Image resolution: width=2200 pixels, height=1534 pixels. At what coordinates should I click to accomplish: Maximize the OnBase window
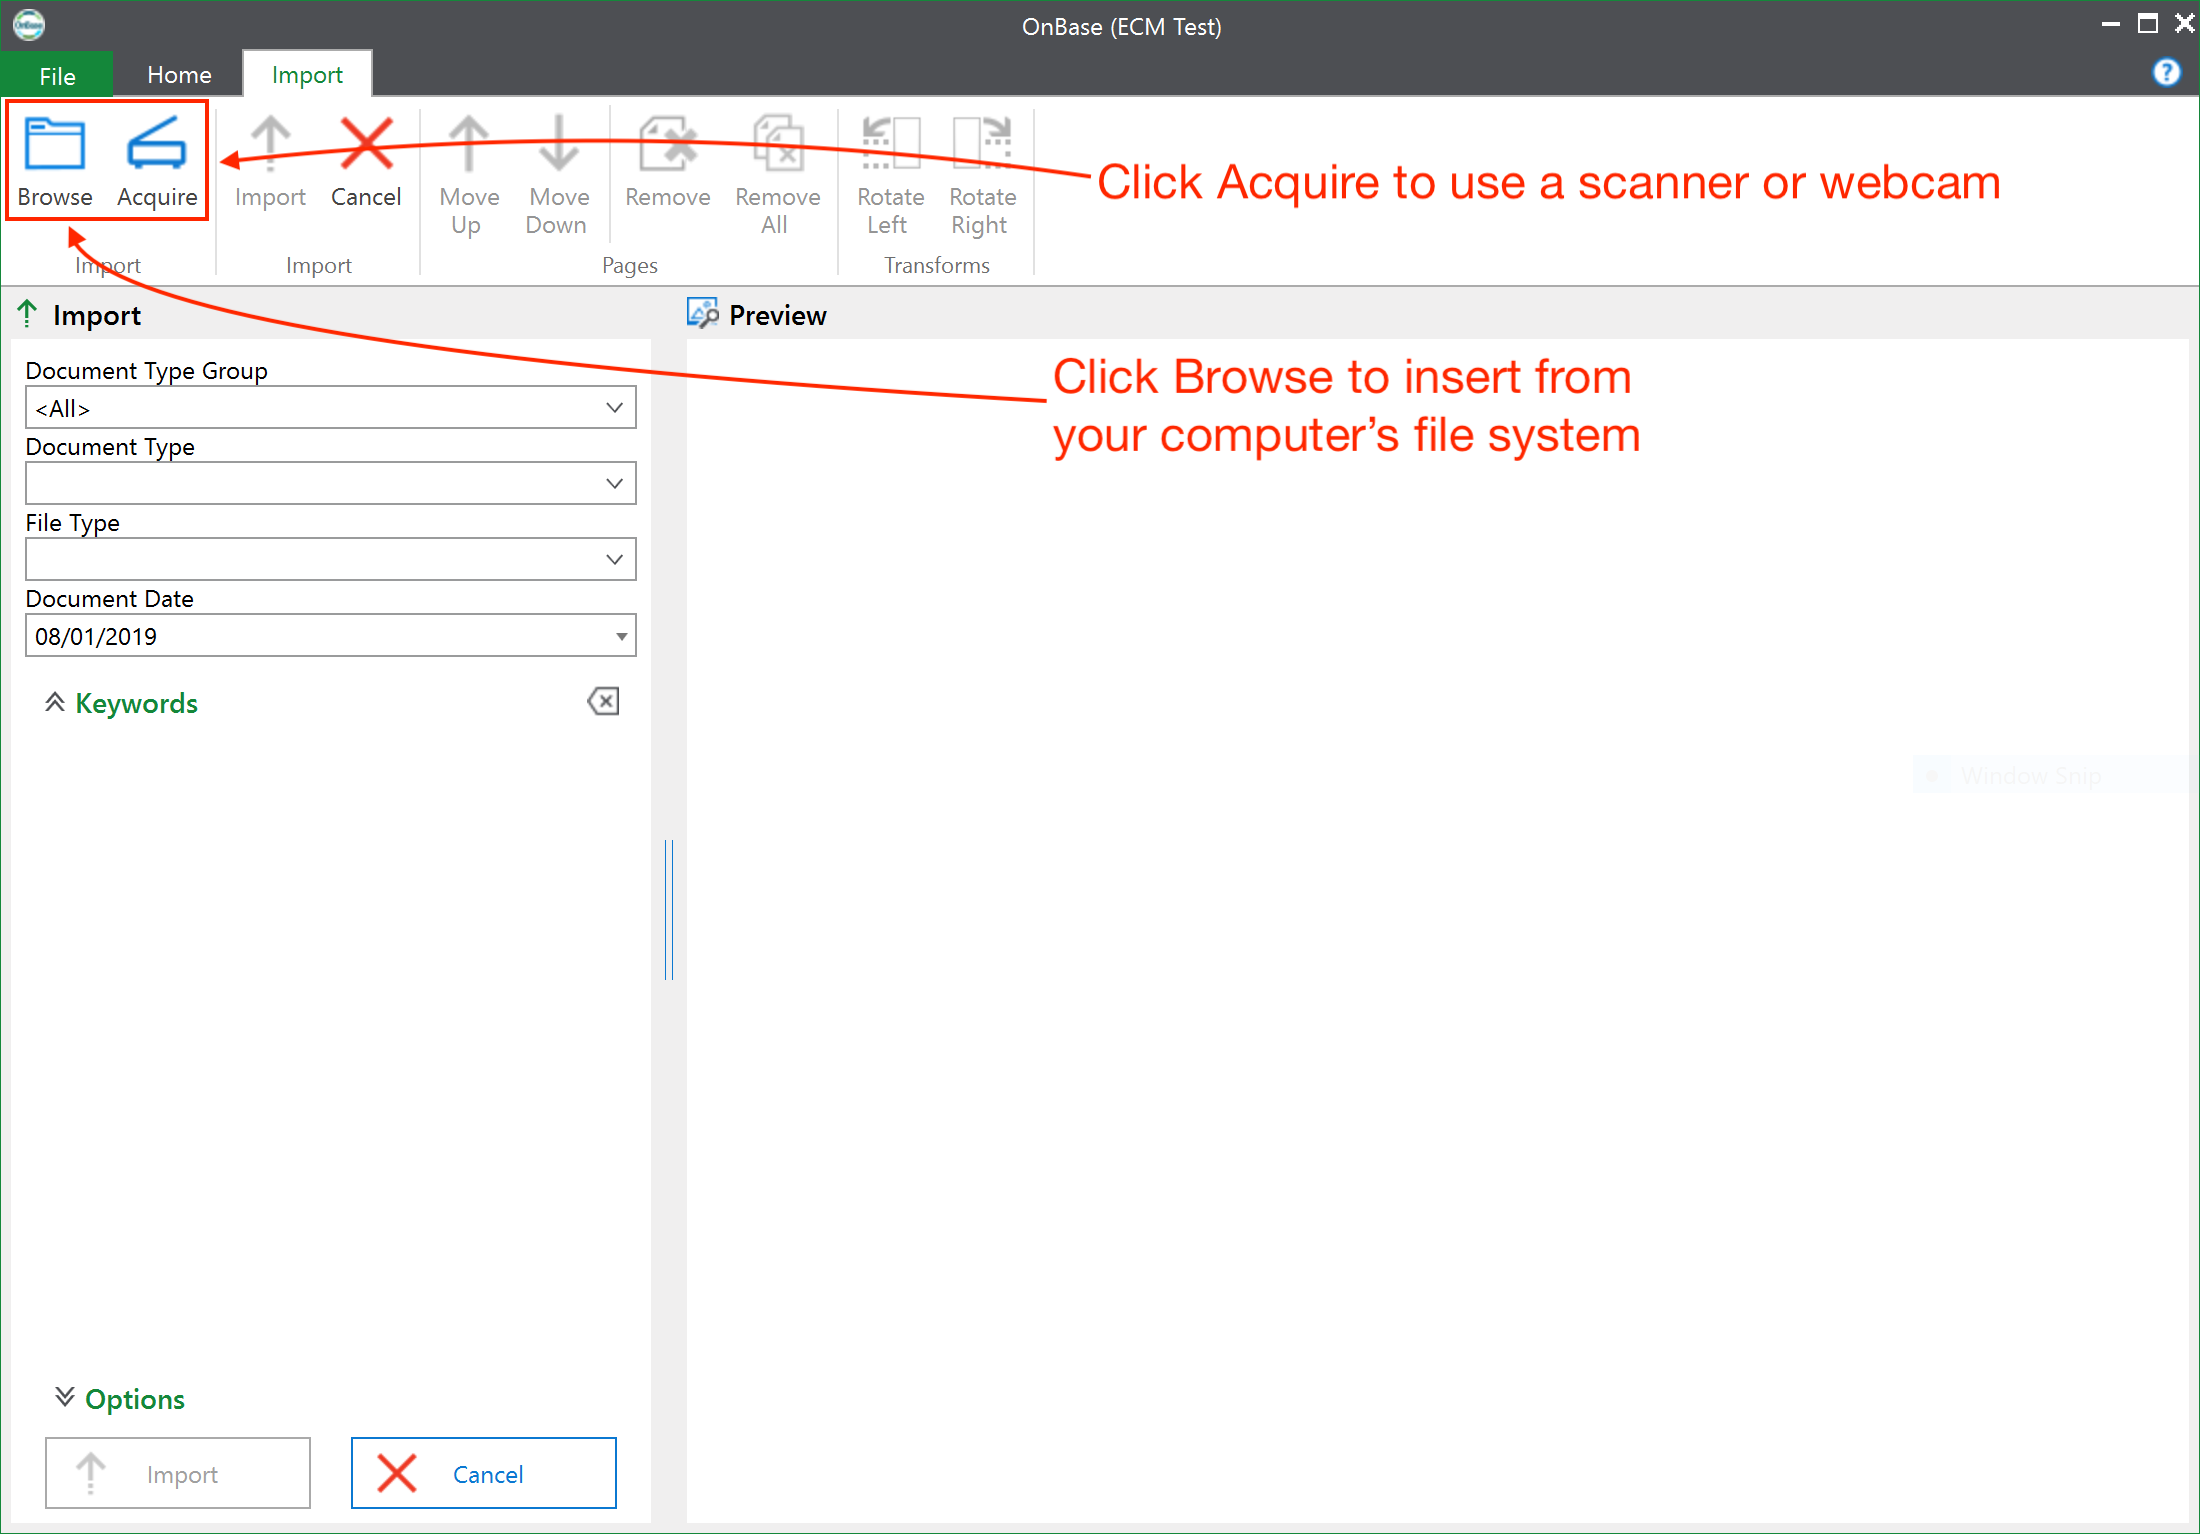[2147, 23]
